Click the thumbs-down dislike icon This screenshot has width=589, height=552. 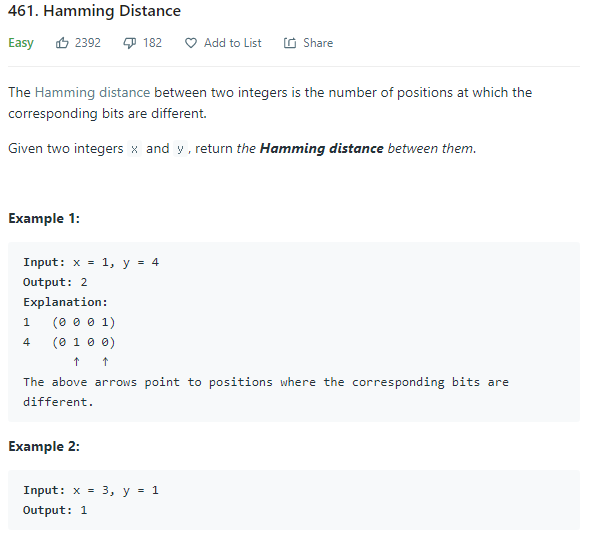click(x=130, y=43)
